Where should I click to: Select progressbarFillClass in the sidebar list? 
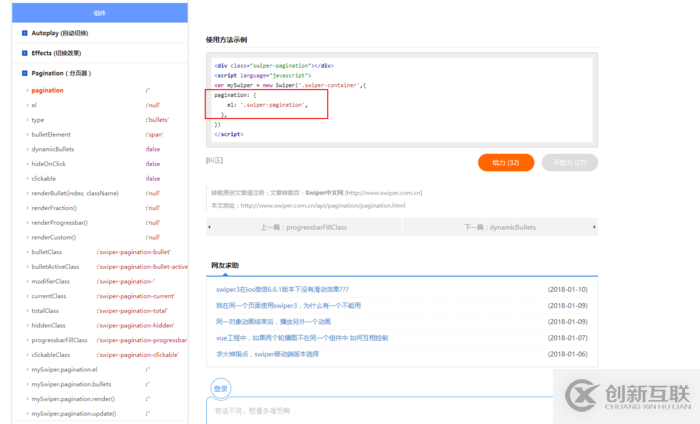(x=59, y=341)
